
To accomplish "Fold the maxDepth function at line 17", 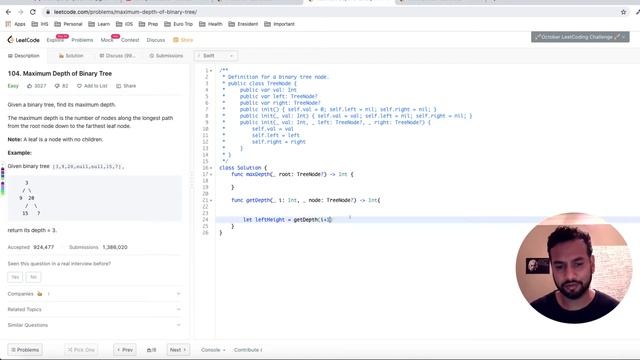I will [x=211, y=174].
